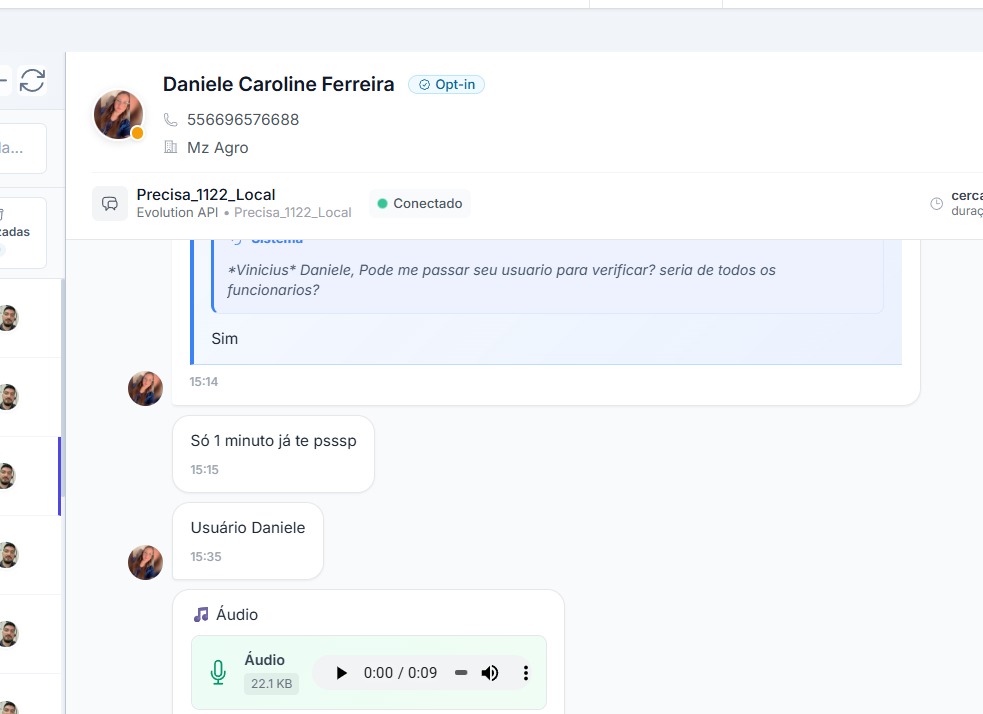This screenshot has height=714, width=983.
Task: Click the purple music note icon
Action: (201, 614)
